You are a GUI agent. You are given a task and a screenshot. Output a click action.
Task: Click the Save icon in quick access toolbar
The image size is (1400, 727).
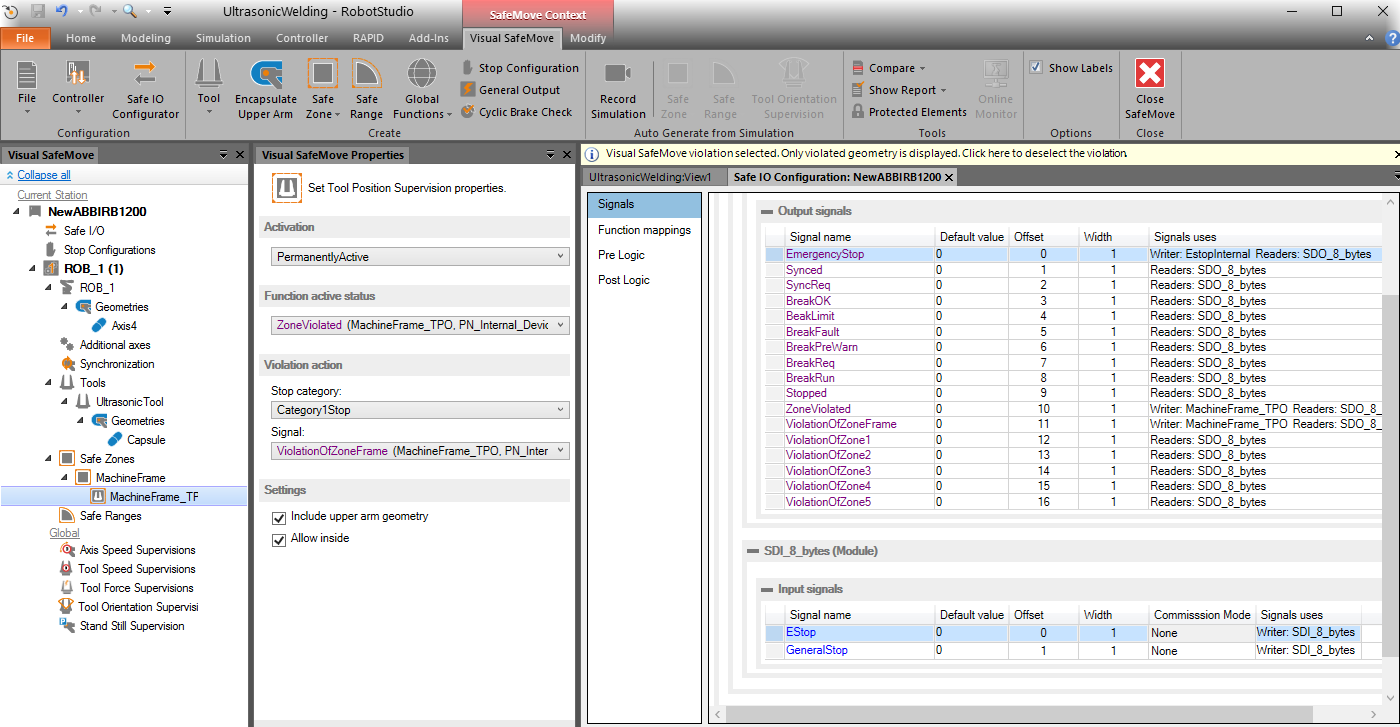[x=38, y=11]
